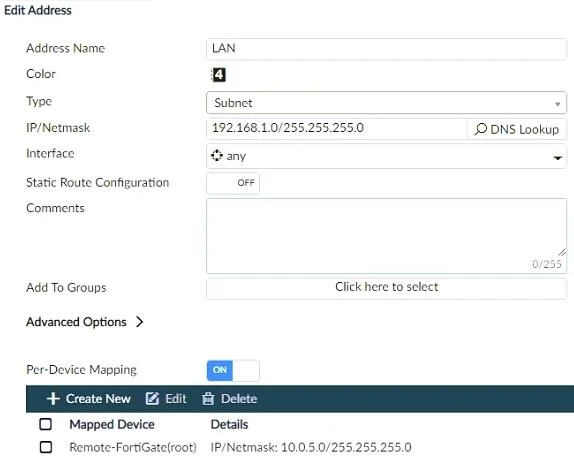Click the IP/Netmask 10.0.5.0 details cell
574x456 pixels.
point(311,447)
